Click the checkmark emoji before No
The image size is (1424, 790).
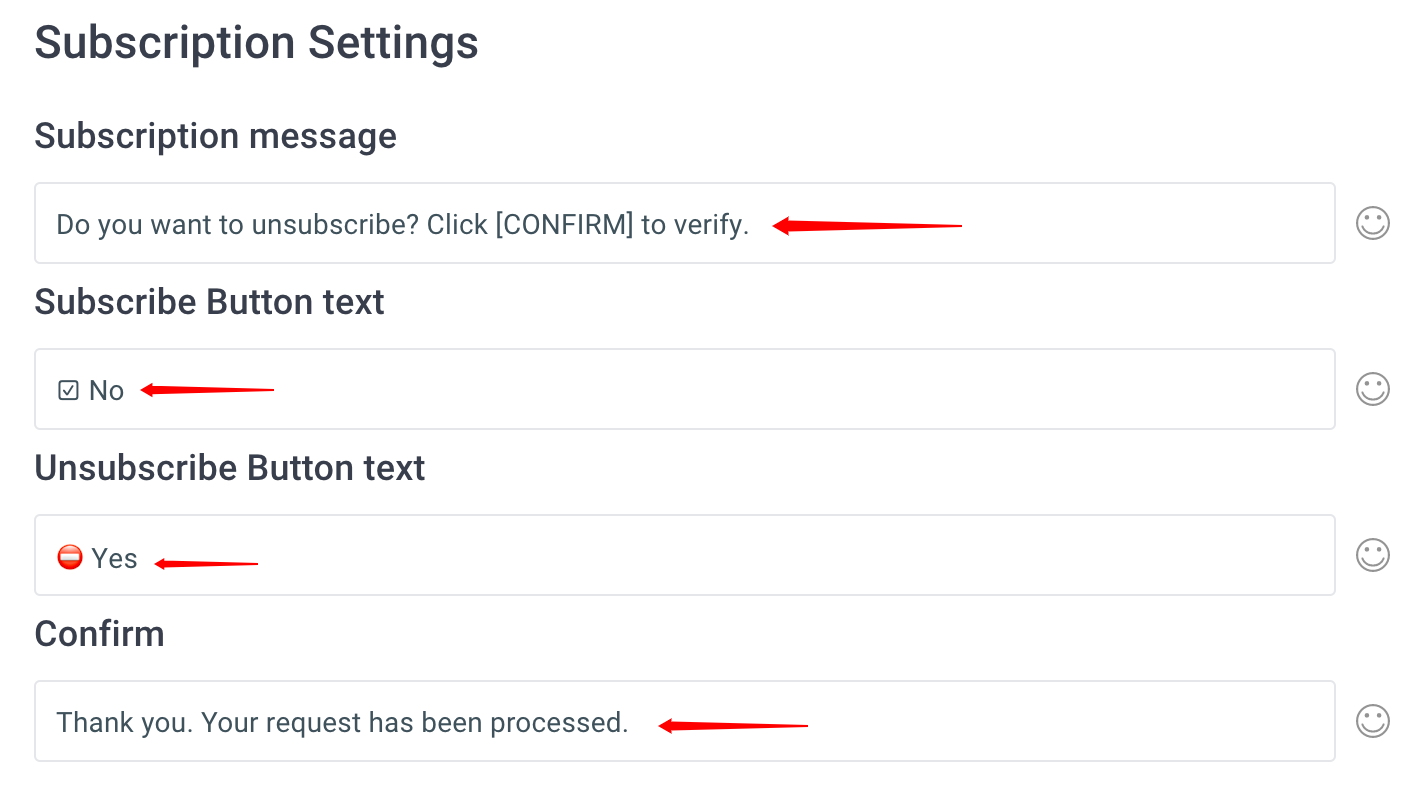pos(68,390)
